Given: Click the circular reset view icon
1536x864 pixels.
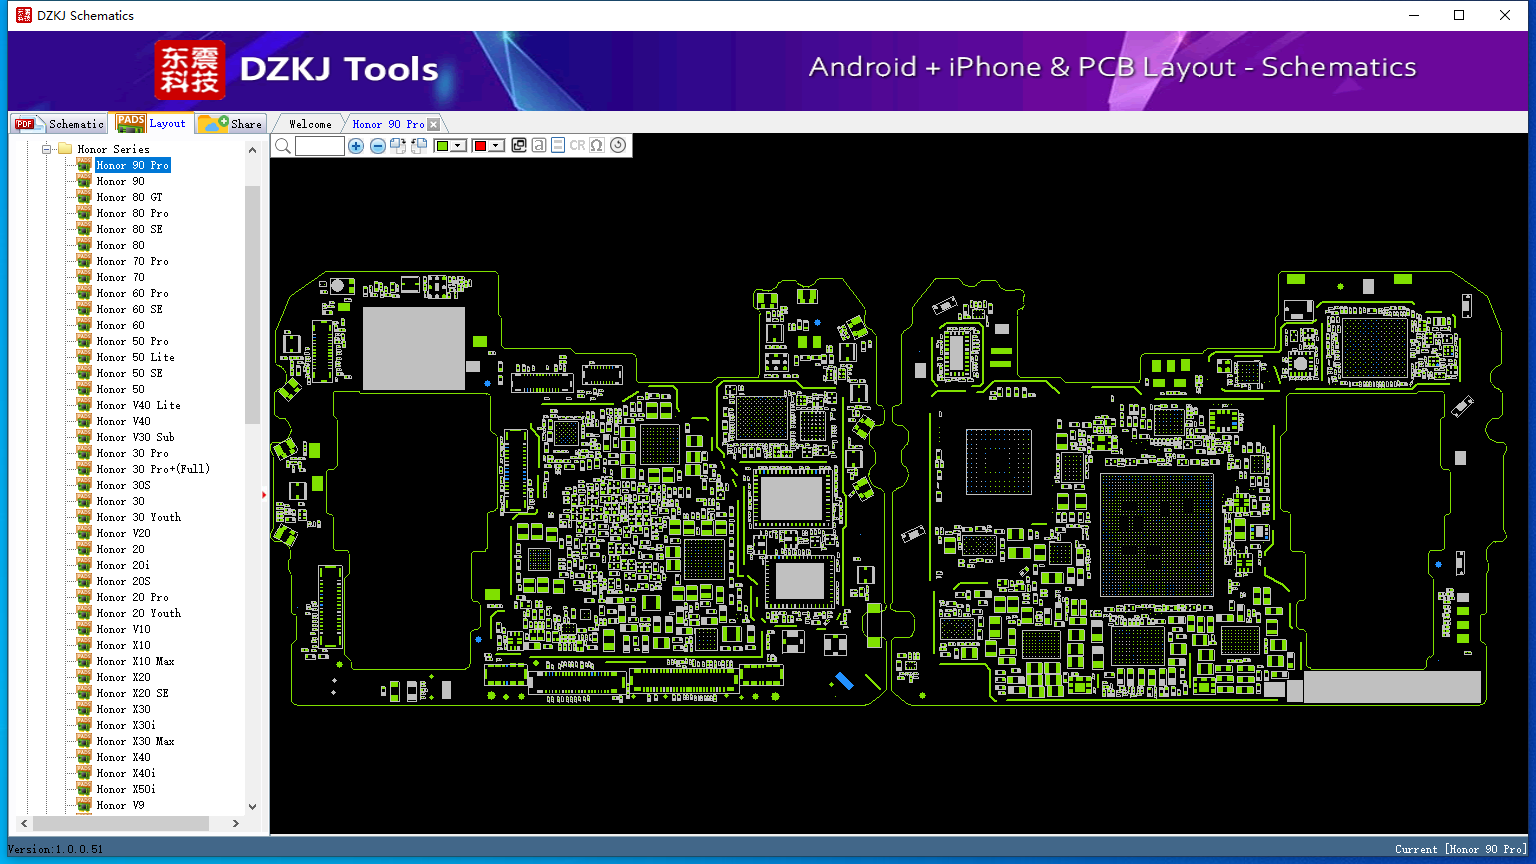Looking at the screenshot, I should point(618,146).
